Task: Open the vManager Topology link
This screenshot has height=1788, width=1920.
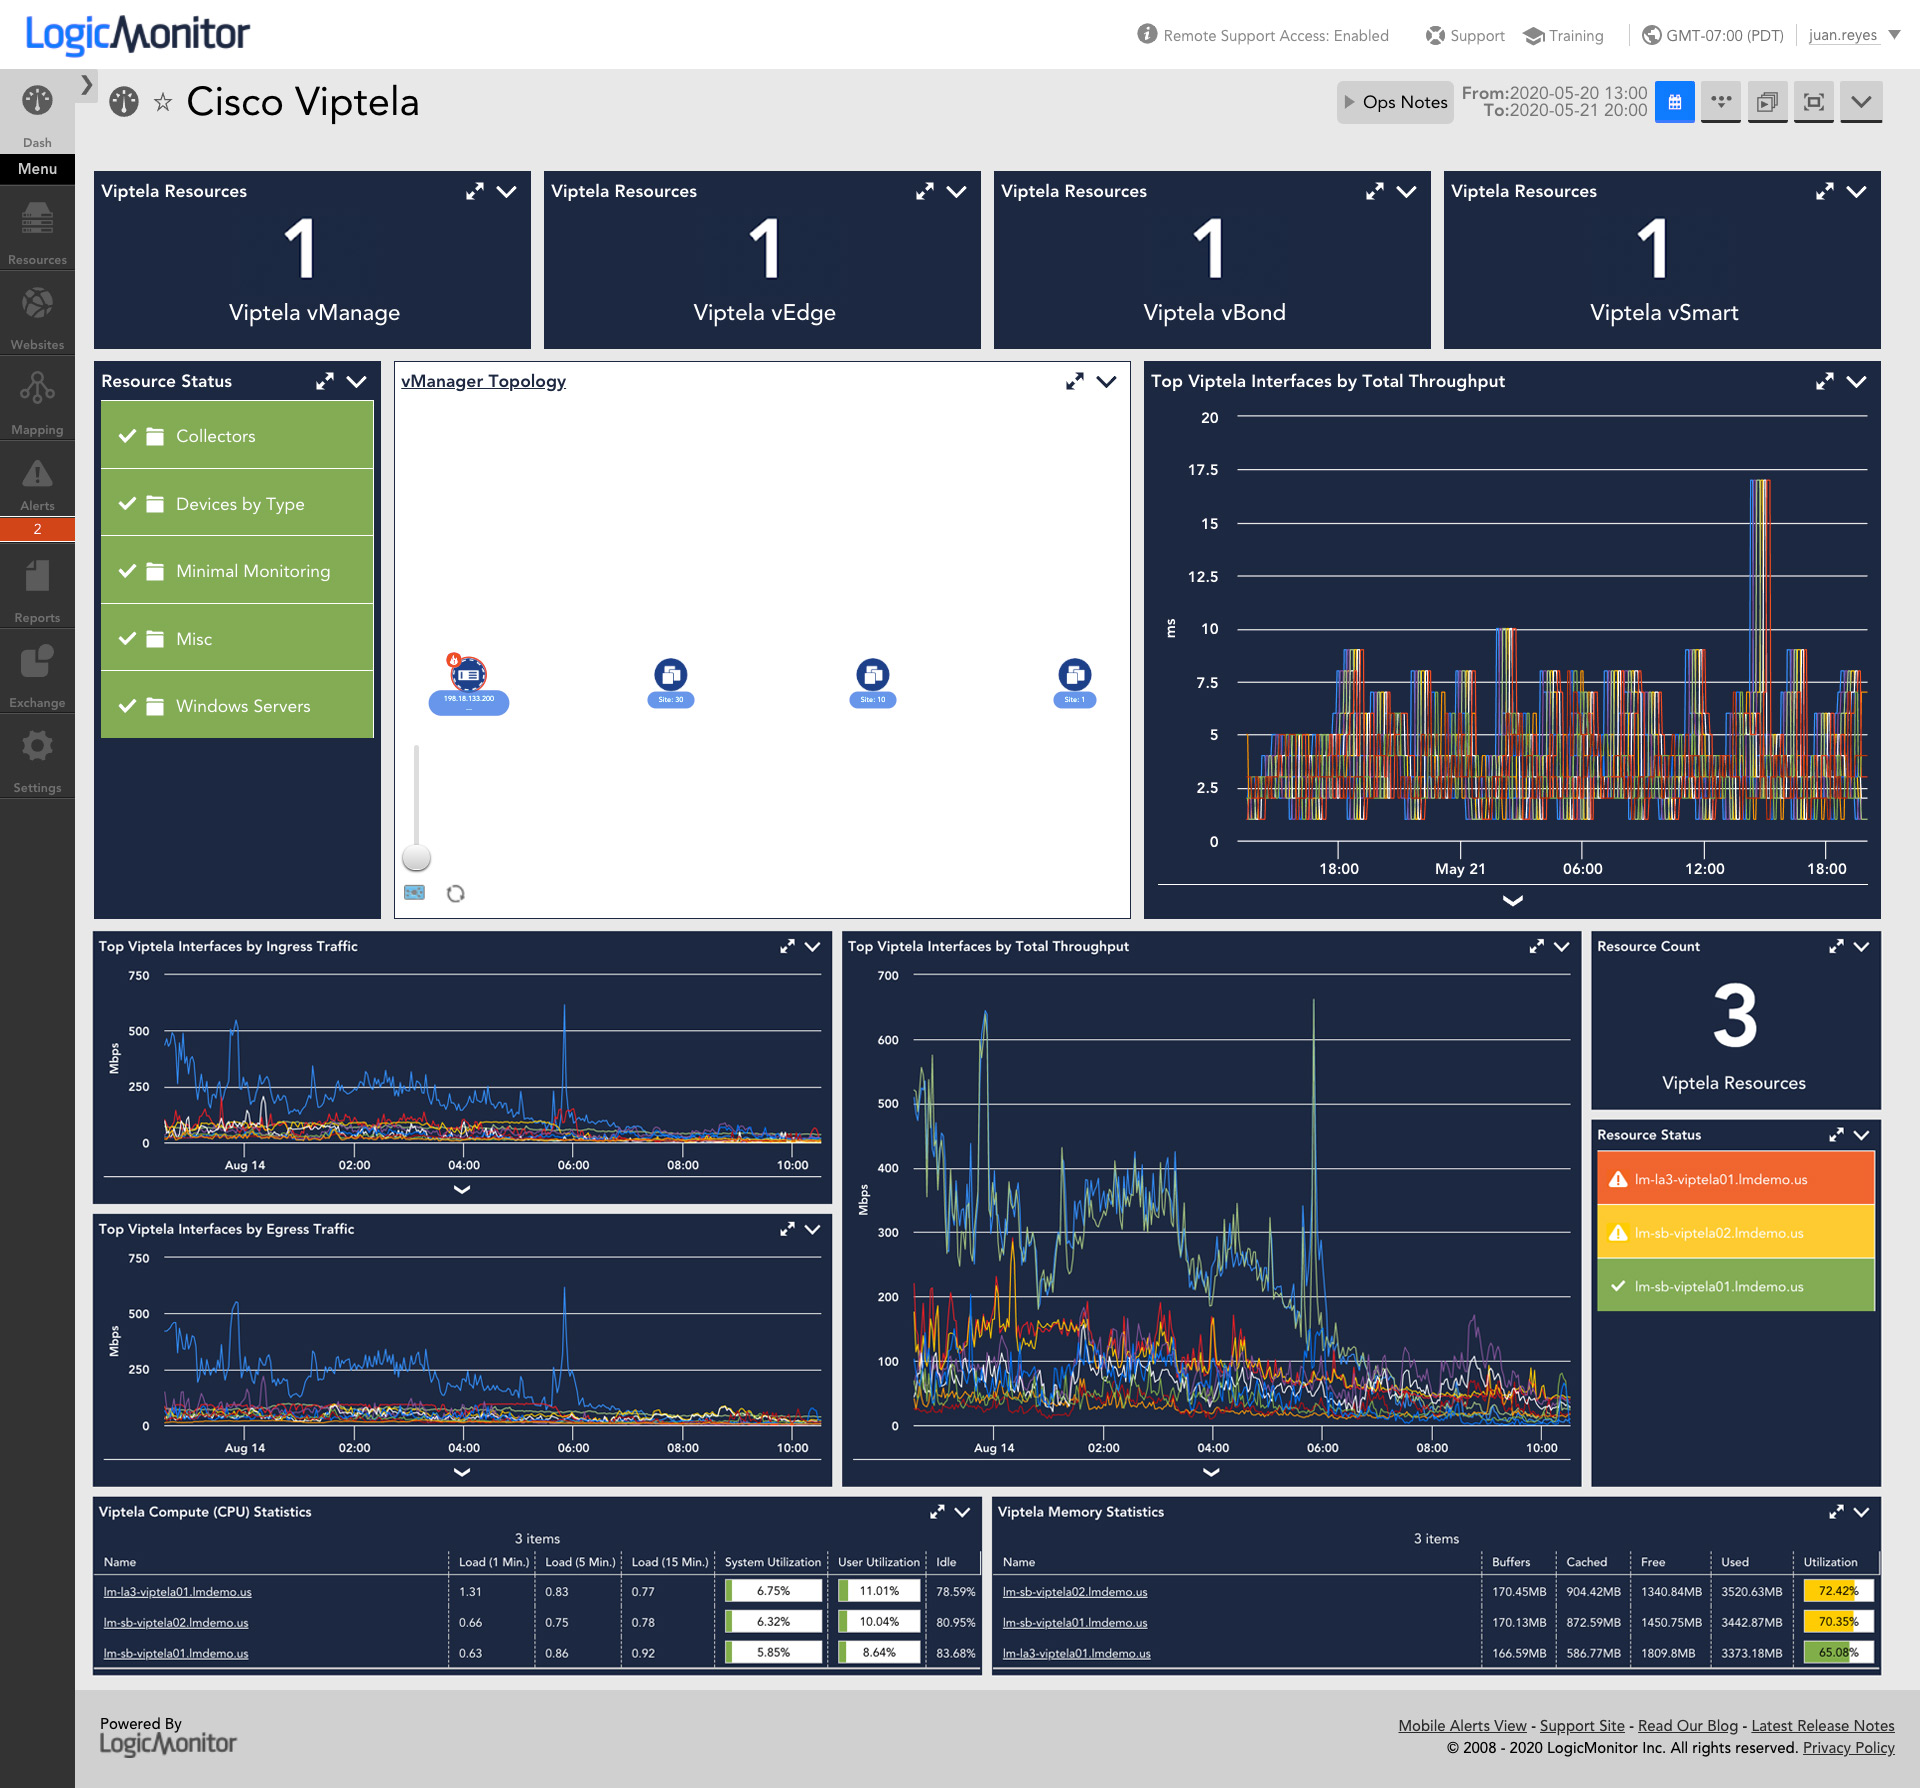Action: point(483,381)
